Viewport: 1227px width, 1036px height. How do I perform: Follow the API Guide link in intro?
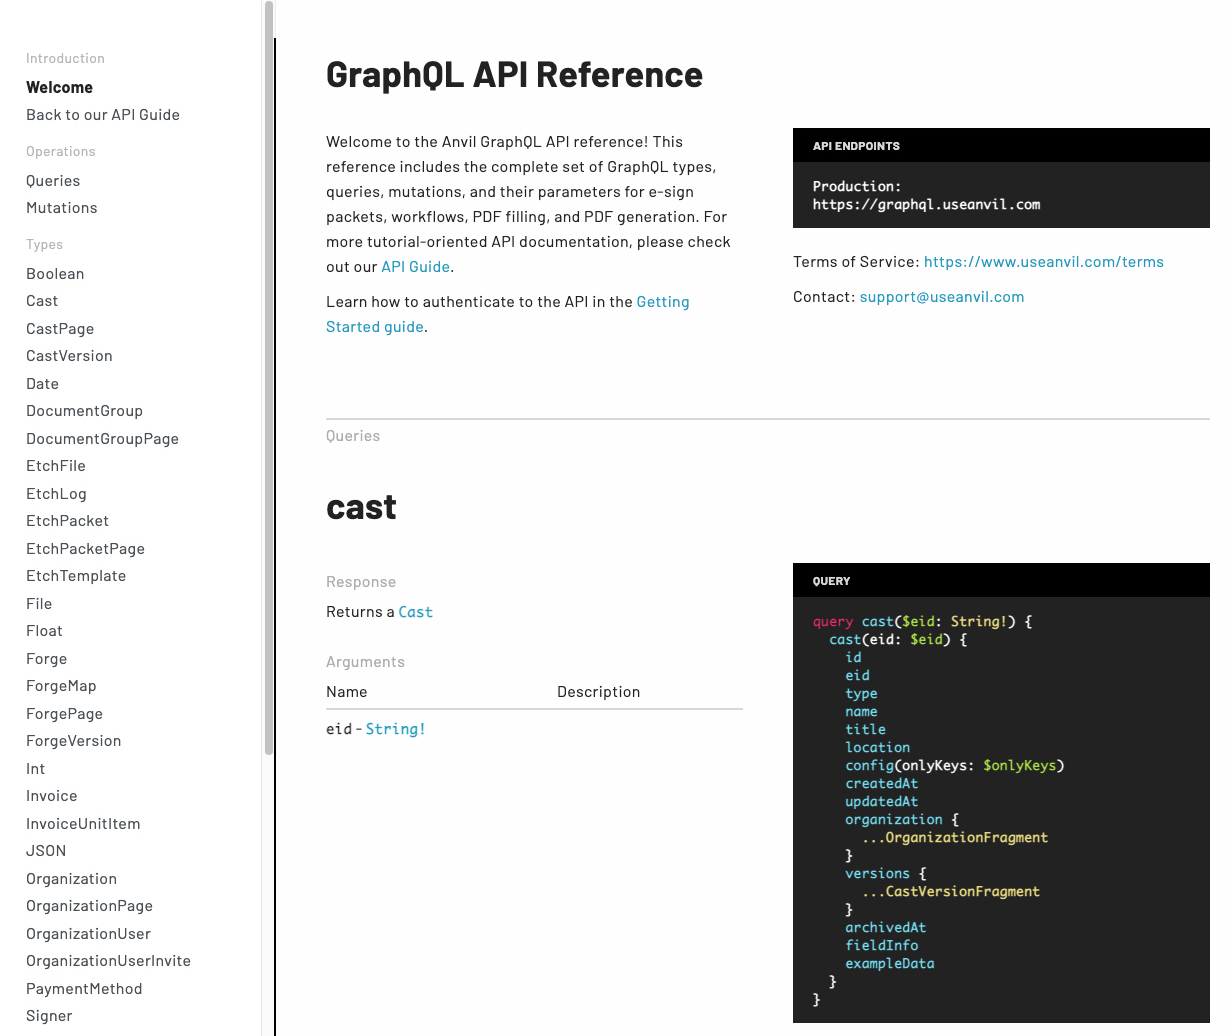(x=415, y=267)
